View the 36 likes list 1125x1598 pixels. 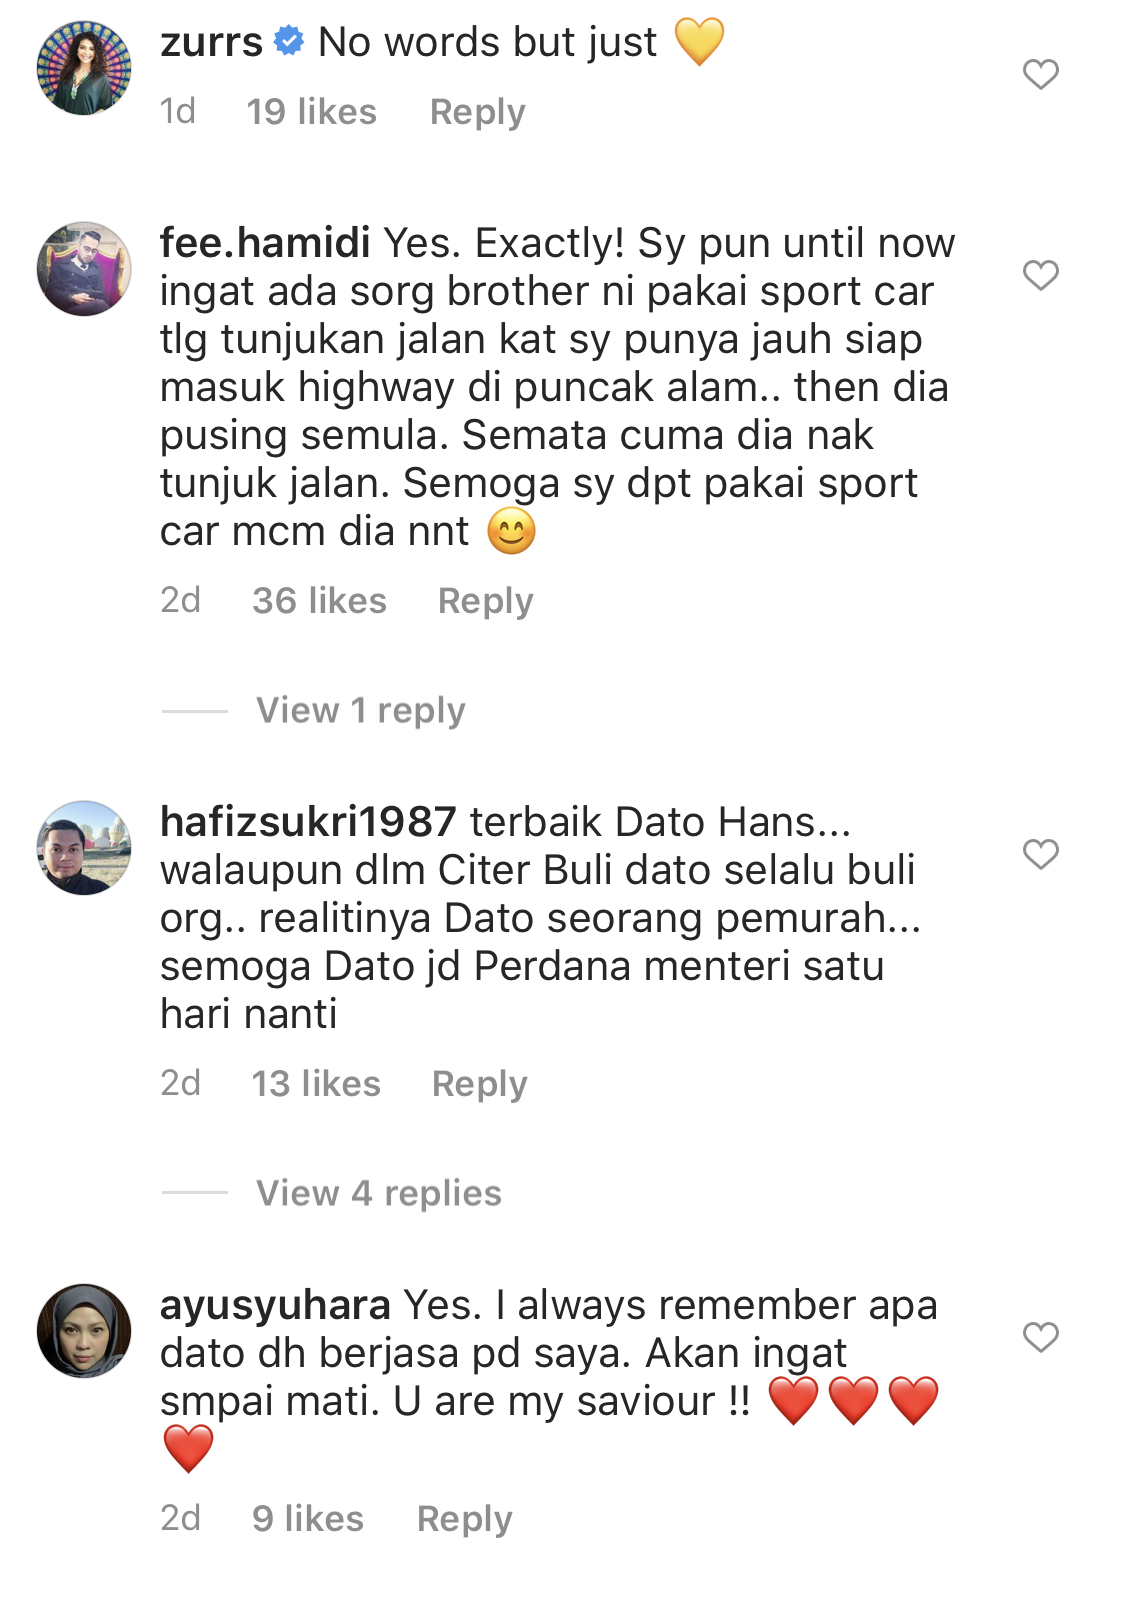(319, 601)
